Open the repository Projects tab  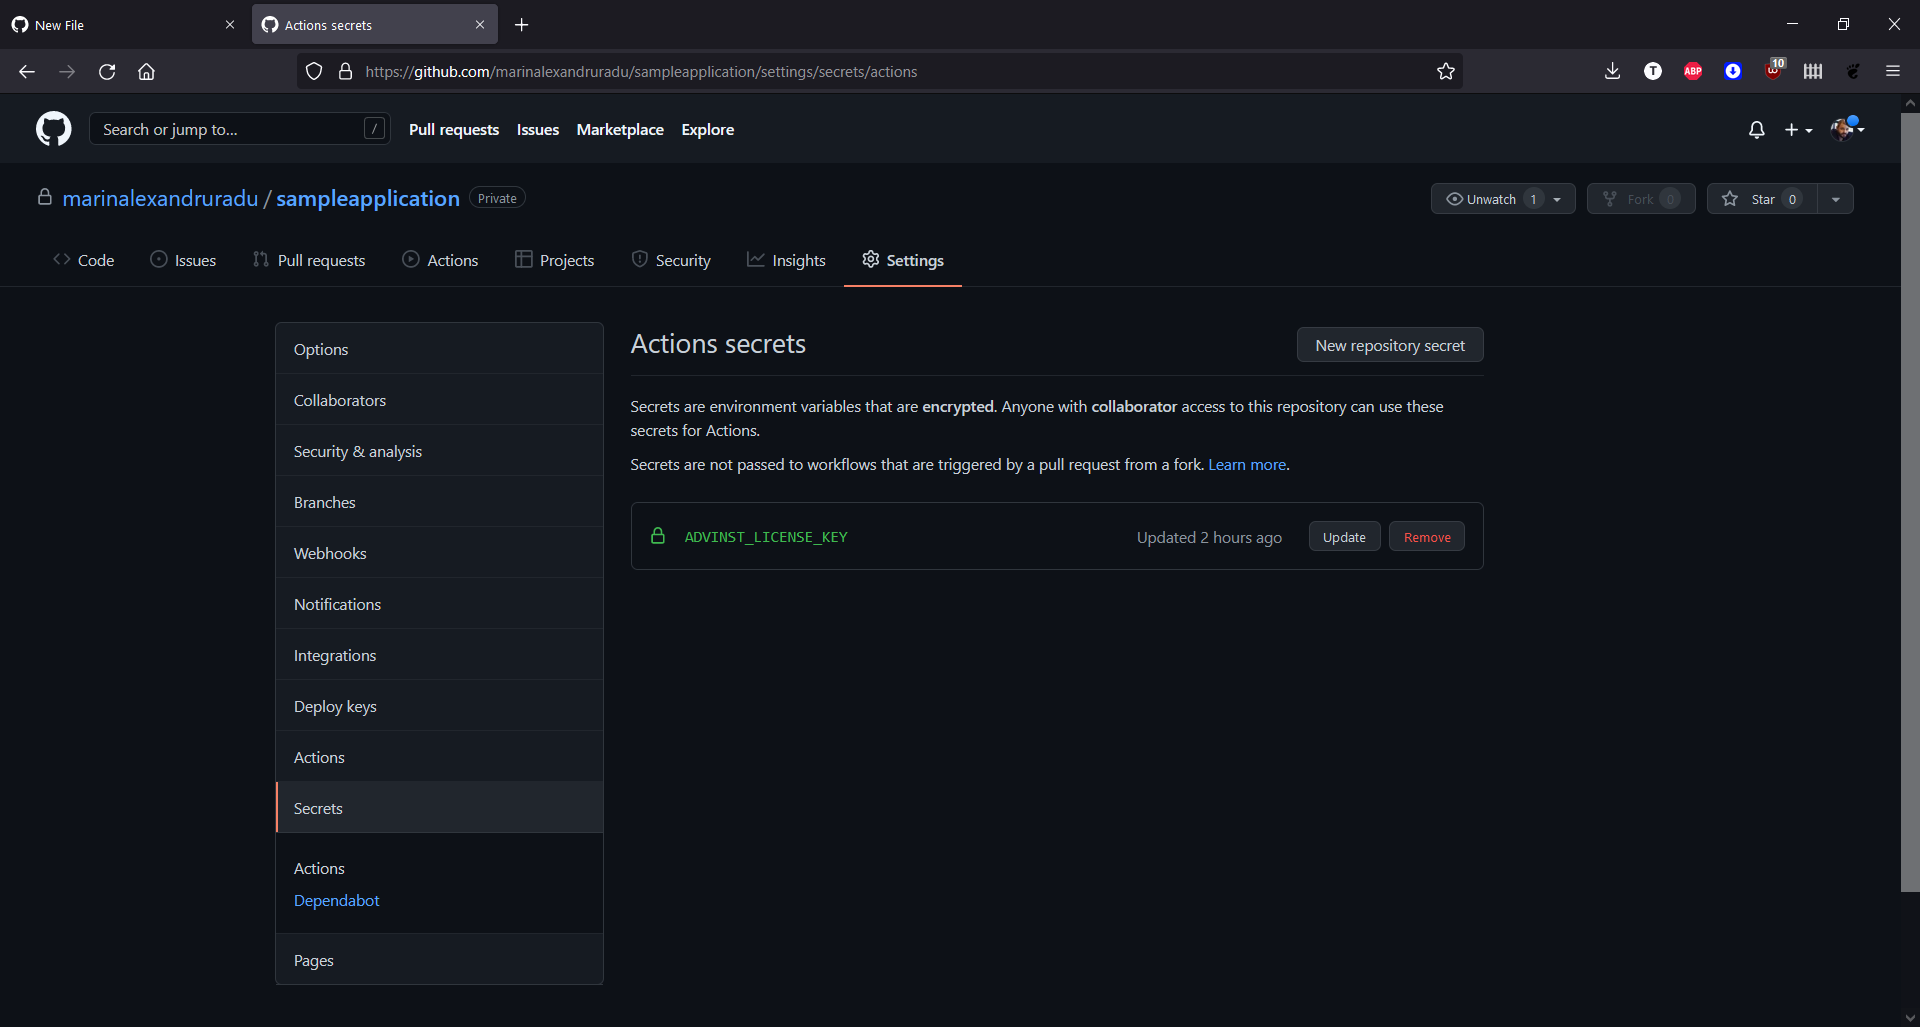pyautogui.click(x=554, y=260)
